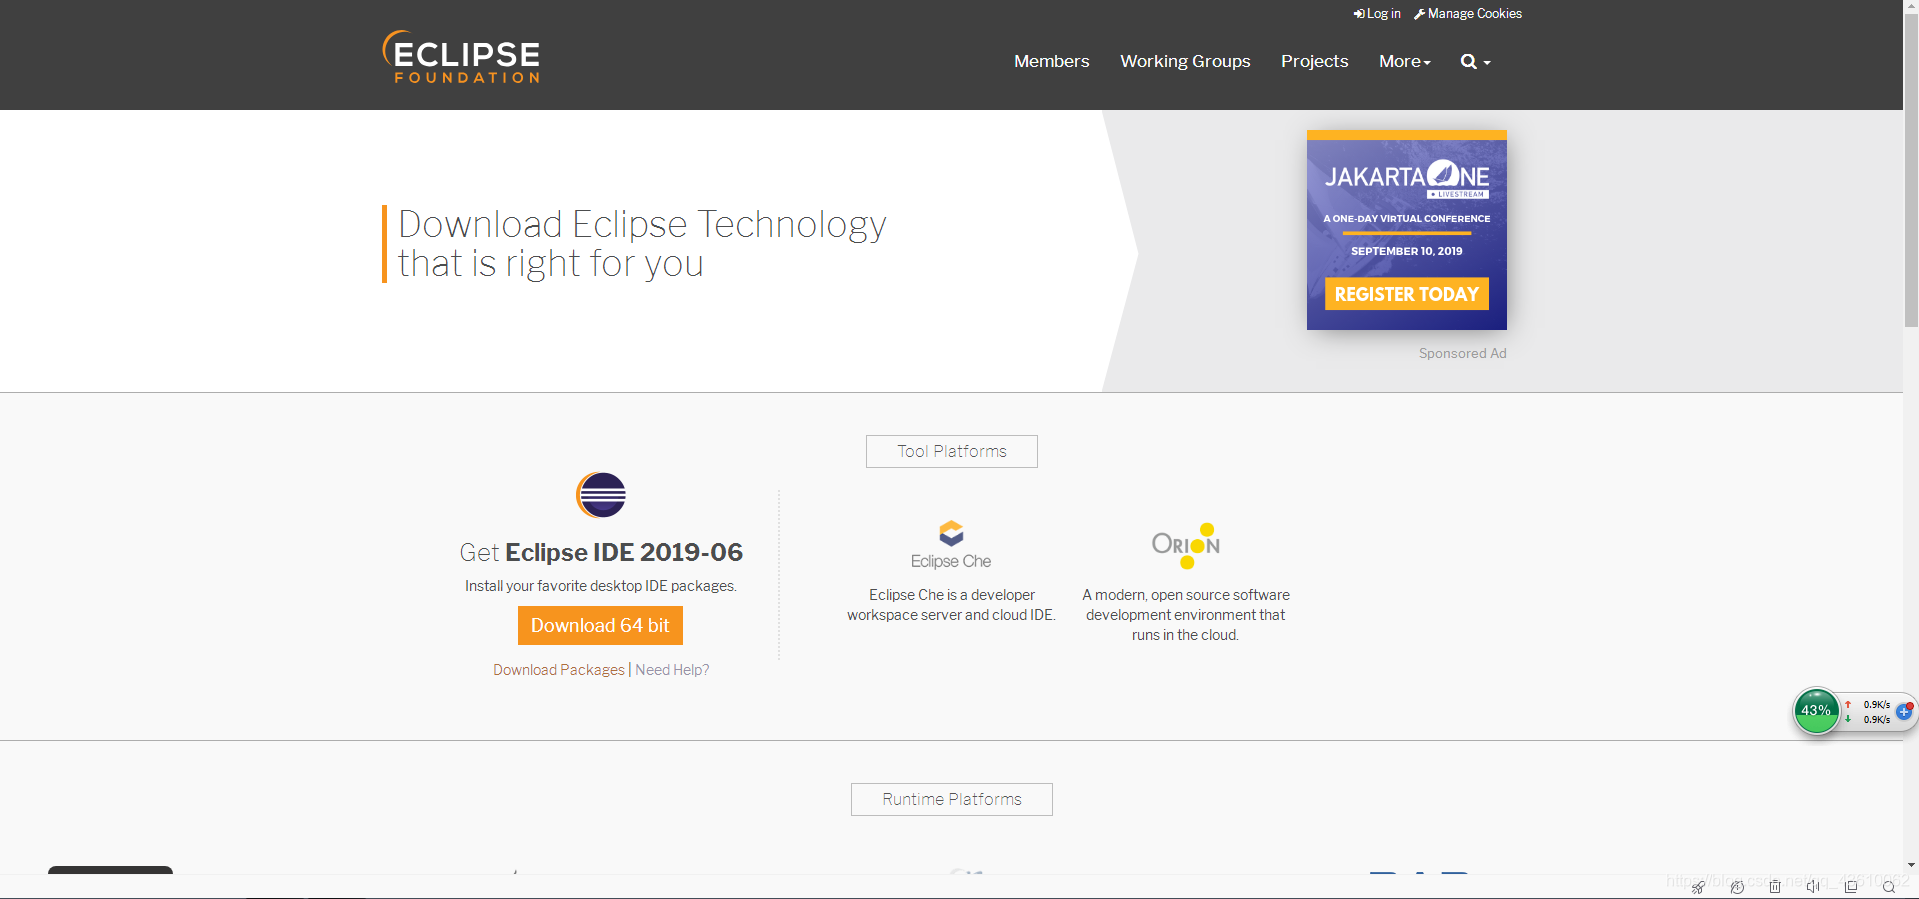The image size is (1919, 899).
Task: Open the Working Groups menu item
Action: [x=1185, y=62]
